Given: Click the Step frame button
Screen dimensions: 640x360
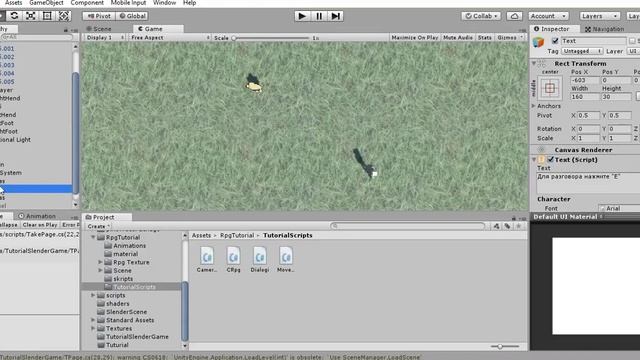Looking at the screenshot, I should (336, 16).
